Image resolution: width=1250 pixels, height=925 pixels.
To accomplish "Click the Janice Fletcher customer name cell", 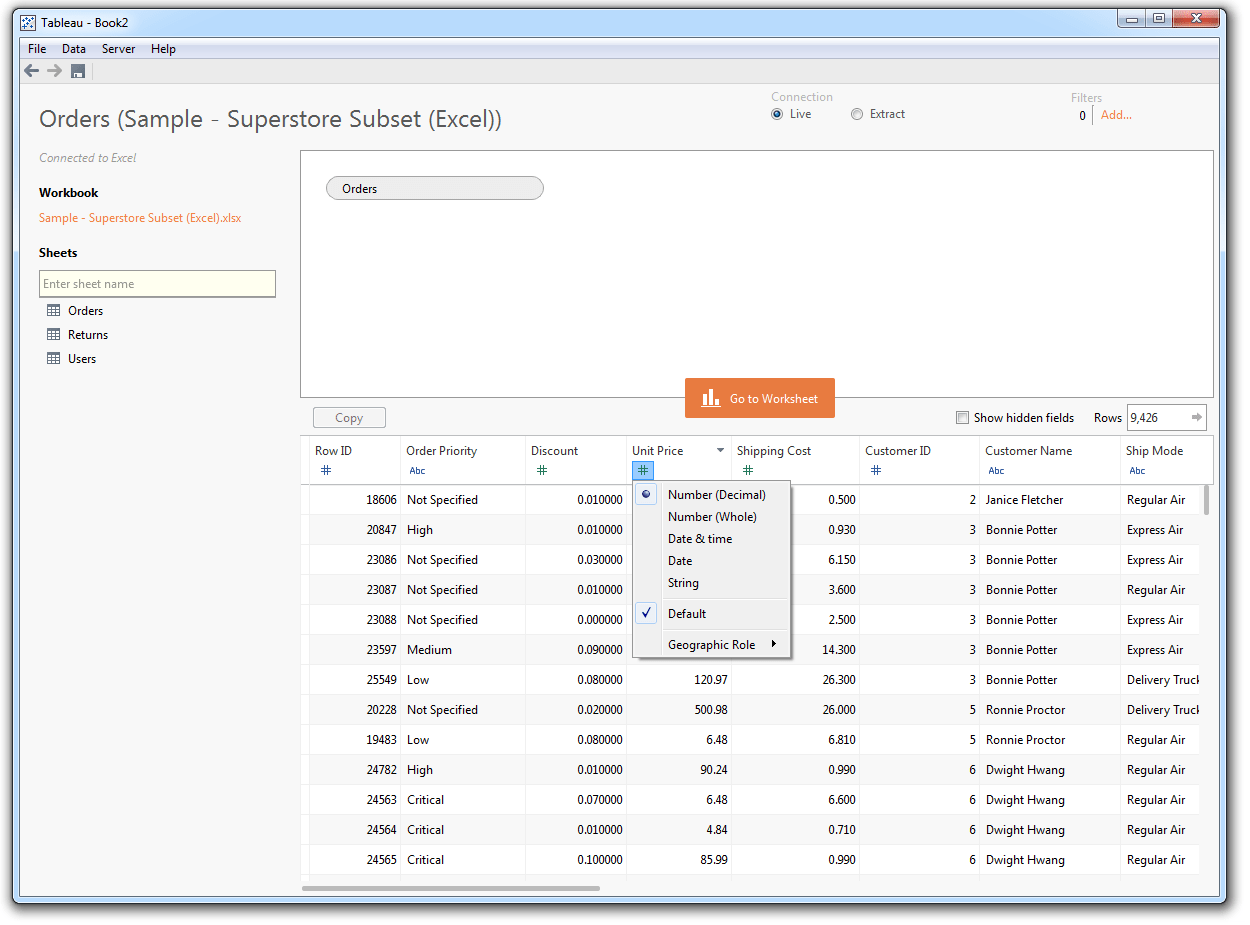I will (x=1050, y=499).
